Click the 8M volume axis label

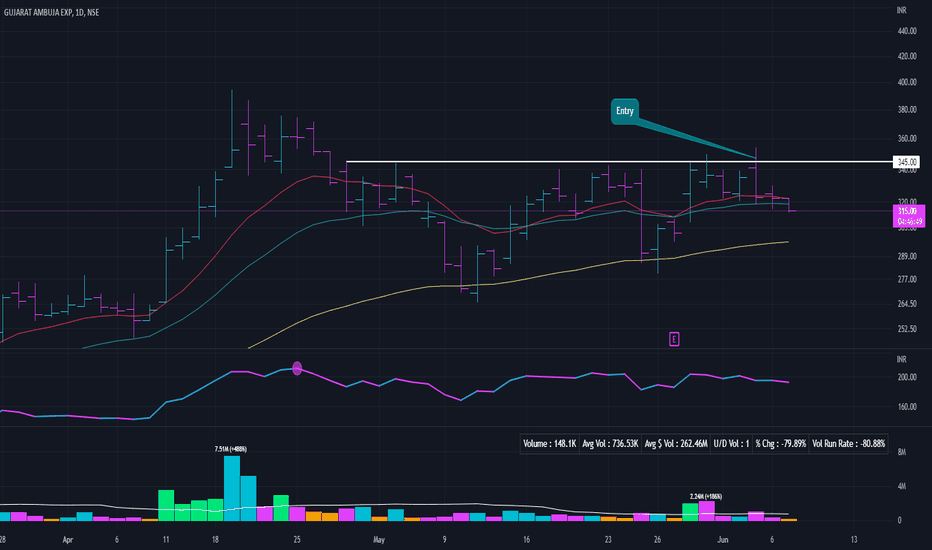coord(902,452)
